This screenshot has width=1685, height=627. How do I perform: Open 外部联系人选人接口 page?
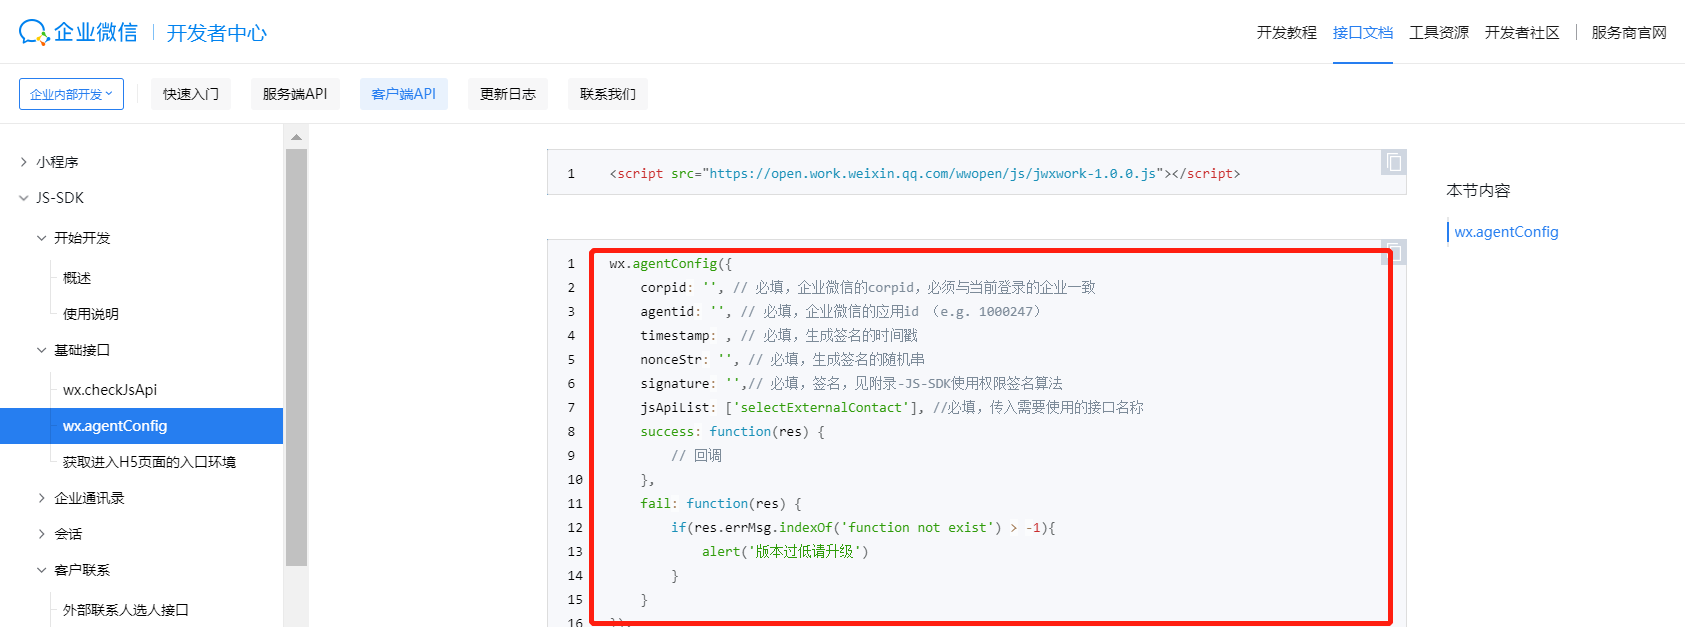tap(126, 610)
